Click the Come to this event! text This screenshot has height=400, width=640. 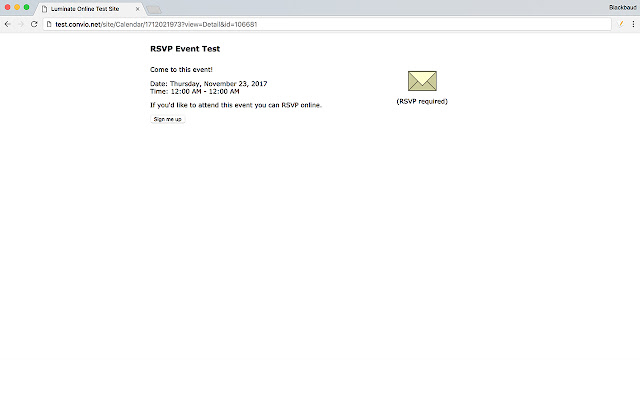coord(181,69)
